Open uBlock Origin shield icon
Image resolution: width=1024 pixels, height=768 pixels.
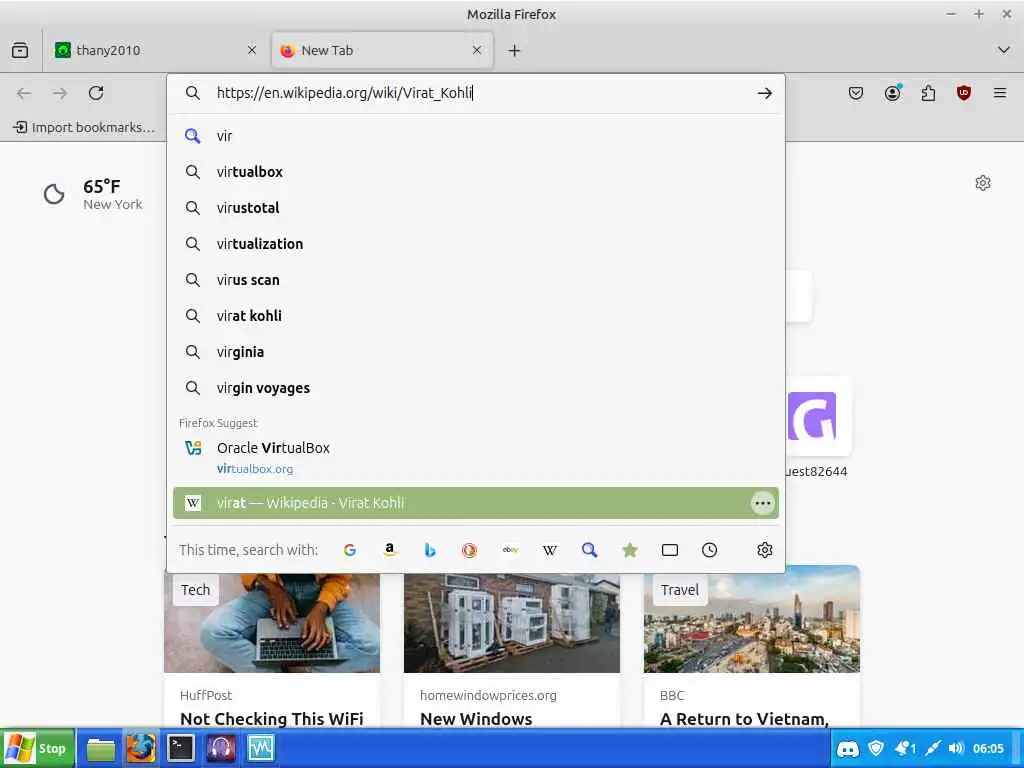(964, 93)
